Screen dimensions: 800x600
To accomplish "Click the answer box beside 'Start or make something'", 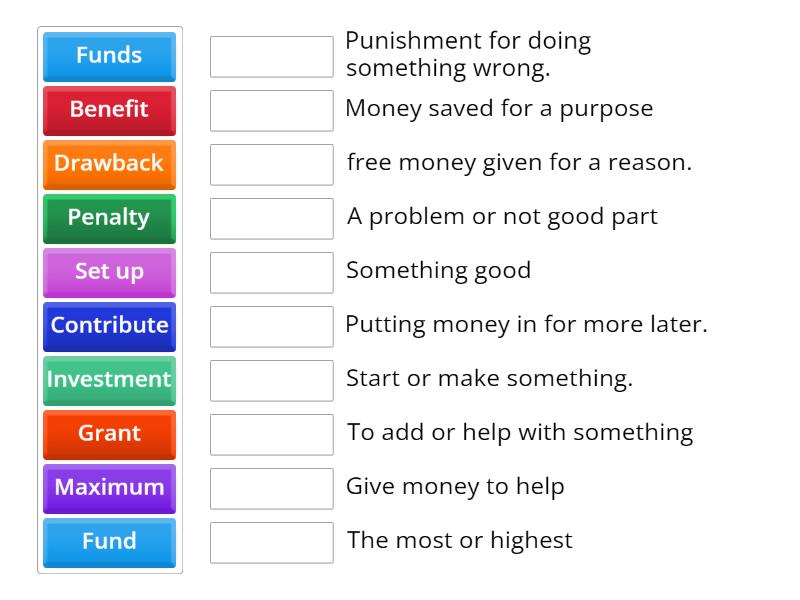I will [271, 380].
